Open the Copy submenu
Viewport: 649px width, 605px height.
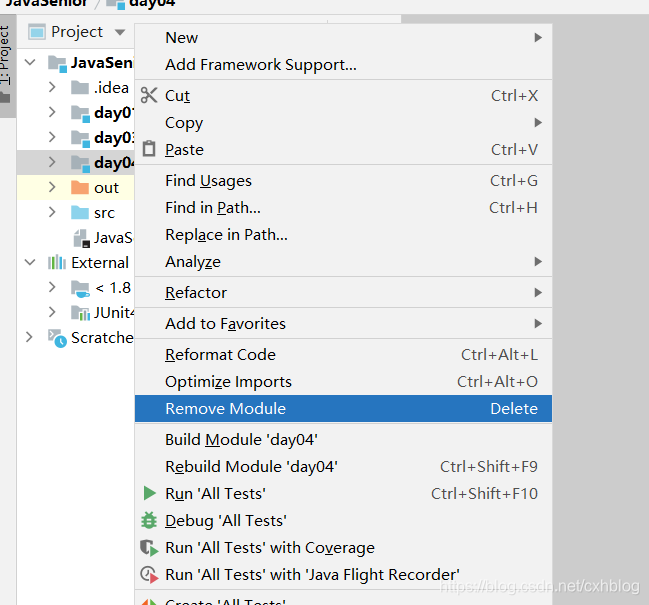(x=343, y=122)
